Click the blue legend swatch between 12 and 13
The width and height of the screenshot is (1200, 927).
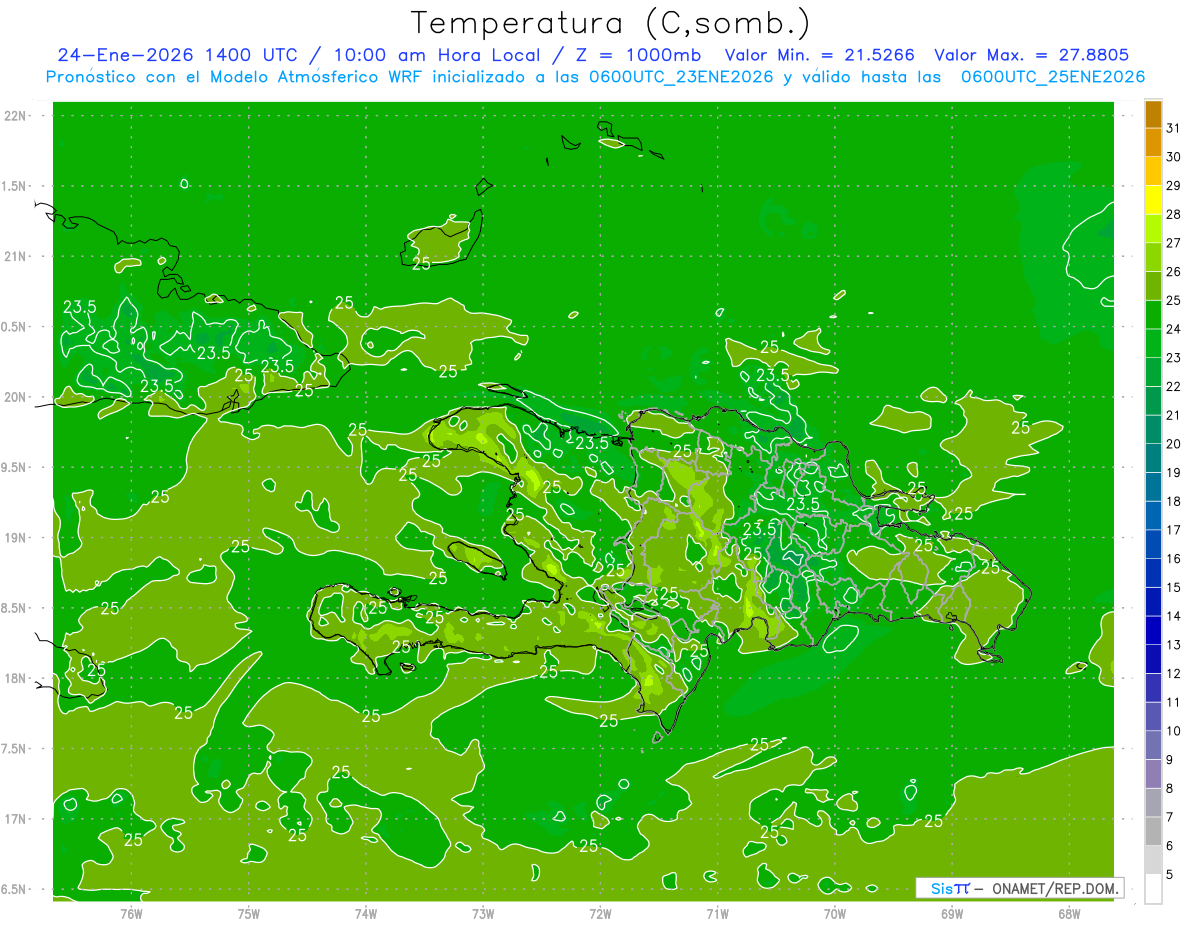click(x=1153, y=659)
